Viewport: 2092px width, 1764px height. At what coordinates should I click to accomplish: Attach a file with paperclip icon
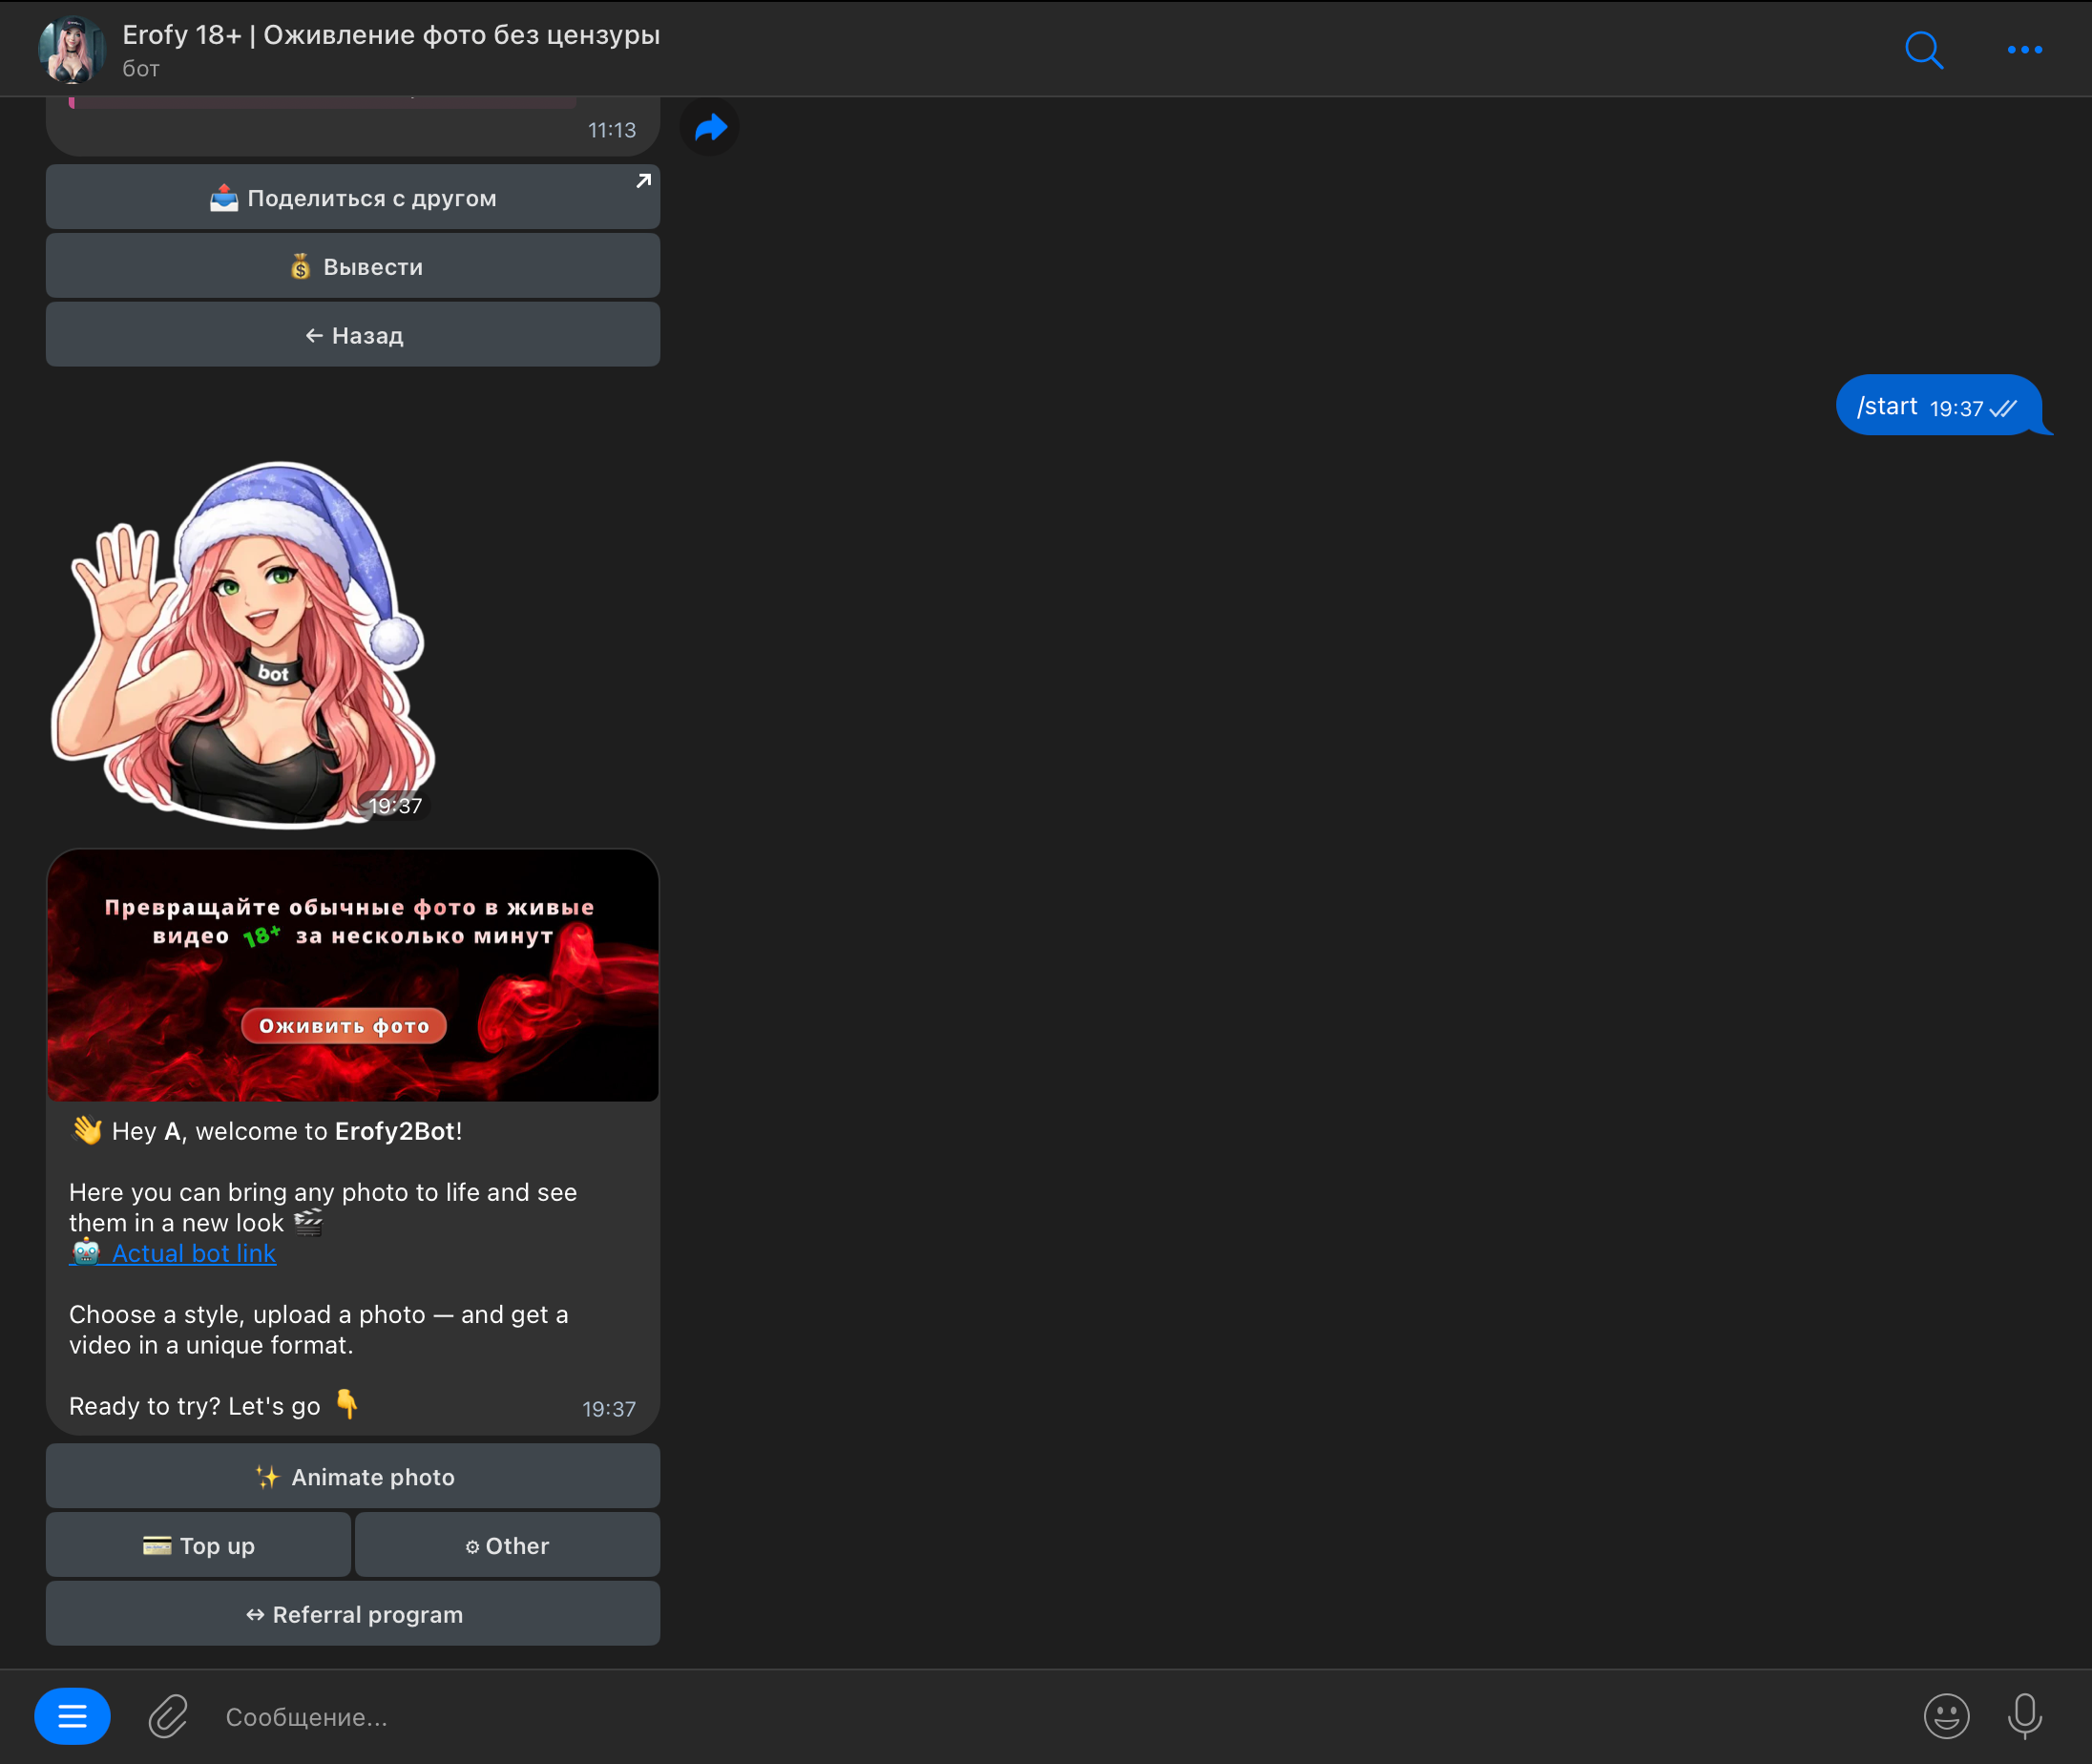[168, 1716]
